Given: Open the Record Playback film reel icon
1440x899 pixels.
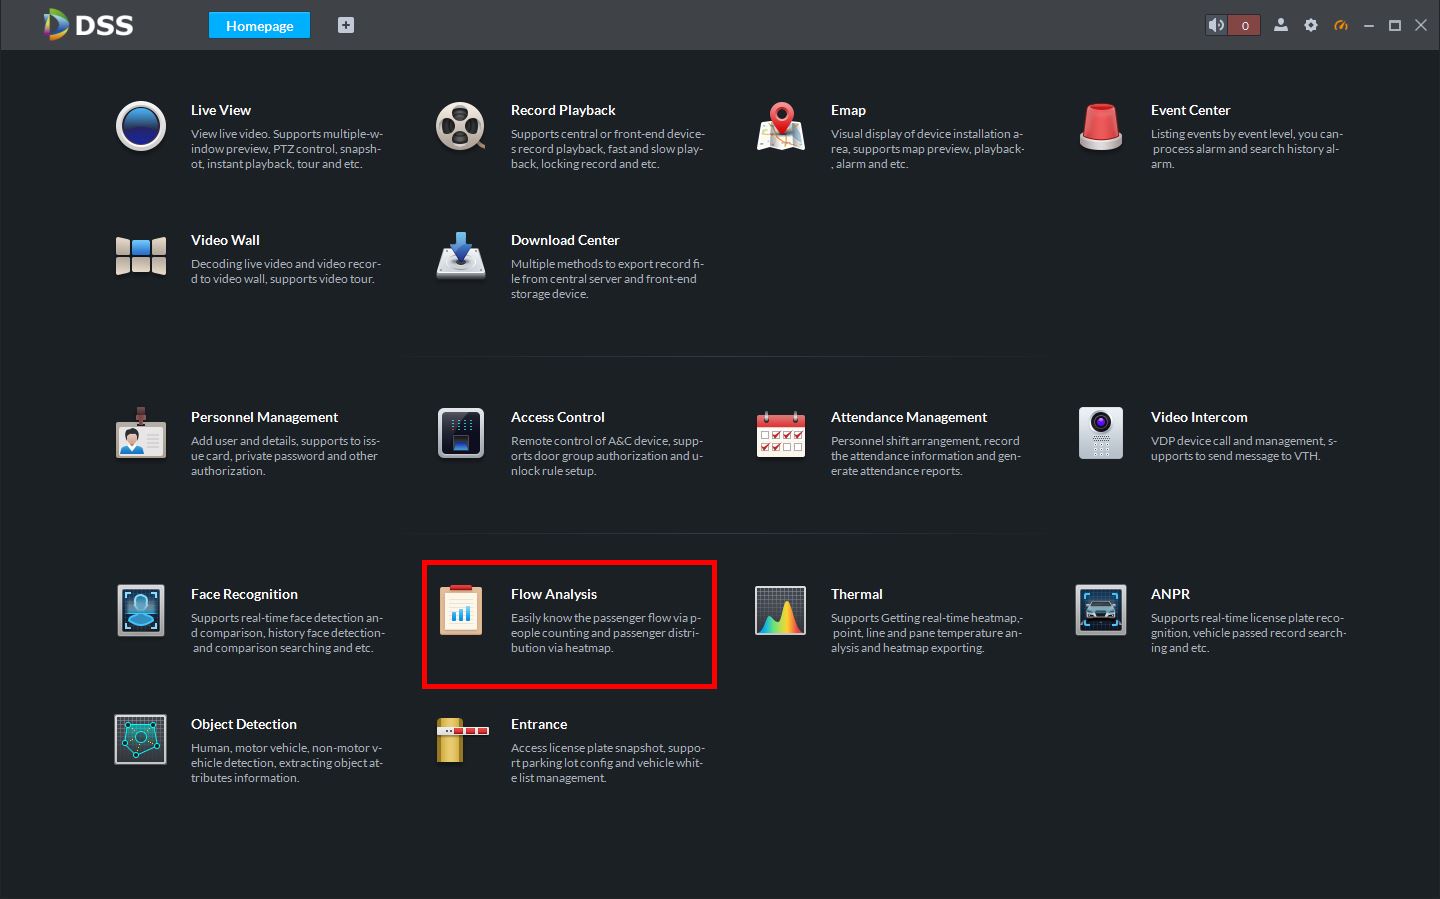Looking at the screenshot, I should (x=461, y=127).
